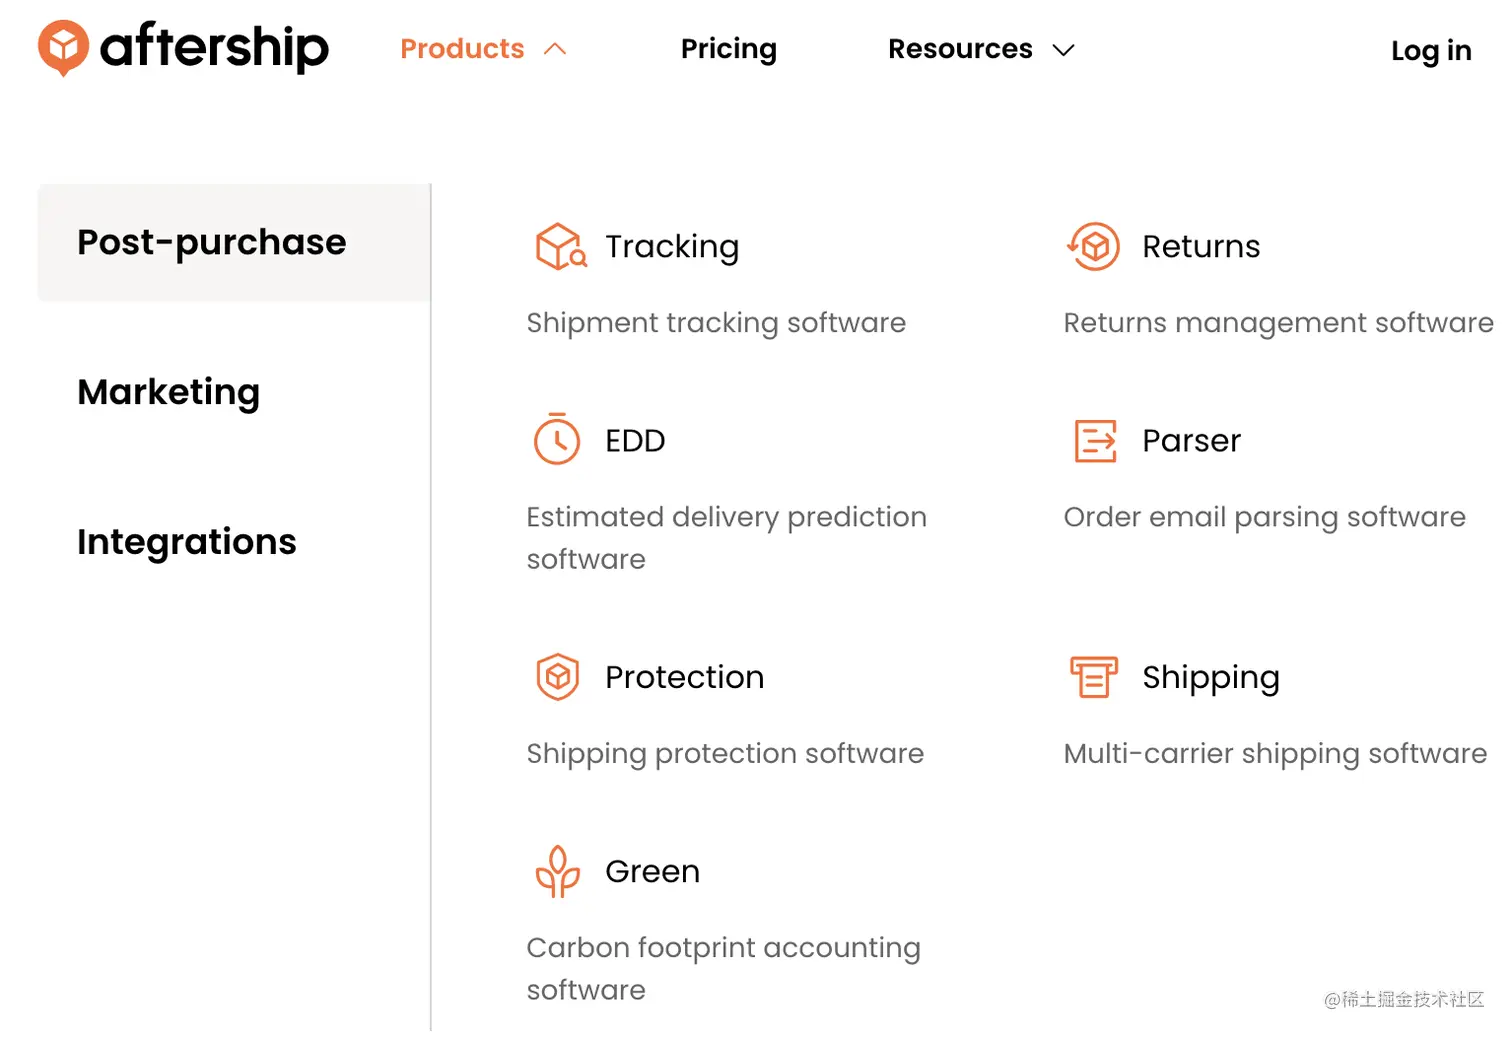Click the Tracking package icon
Screen dimensions: 1512x1037
pyautogui.click(x=560, y=247)
